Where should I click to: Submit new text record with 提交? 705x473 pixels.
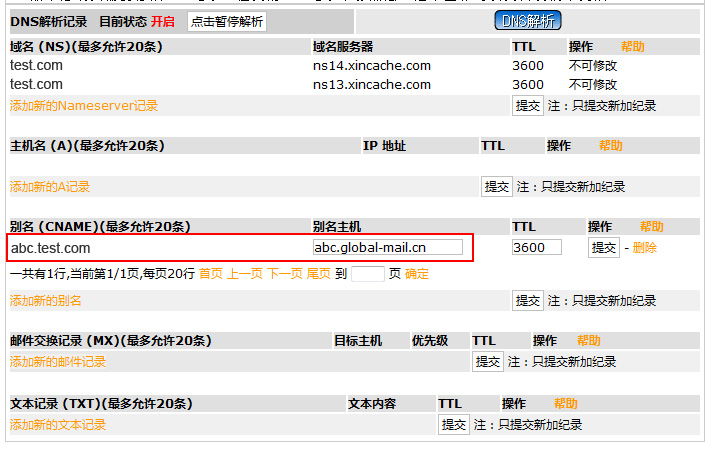[x=454, y=425]
